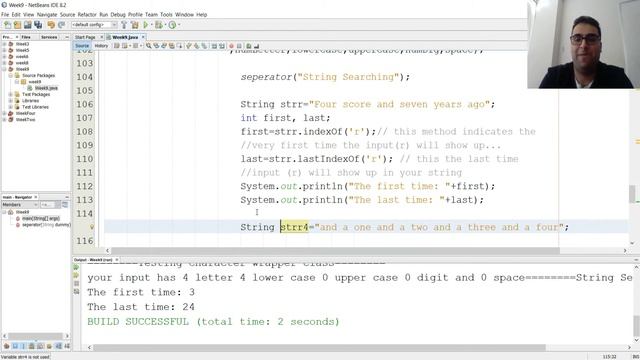Image resolution: width=640 pixels, height=360 pixels.
Task: Click the New File toolbar icon
Action: tap(7, 25)
